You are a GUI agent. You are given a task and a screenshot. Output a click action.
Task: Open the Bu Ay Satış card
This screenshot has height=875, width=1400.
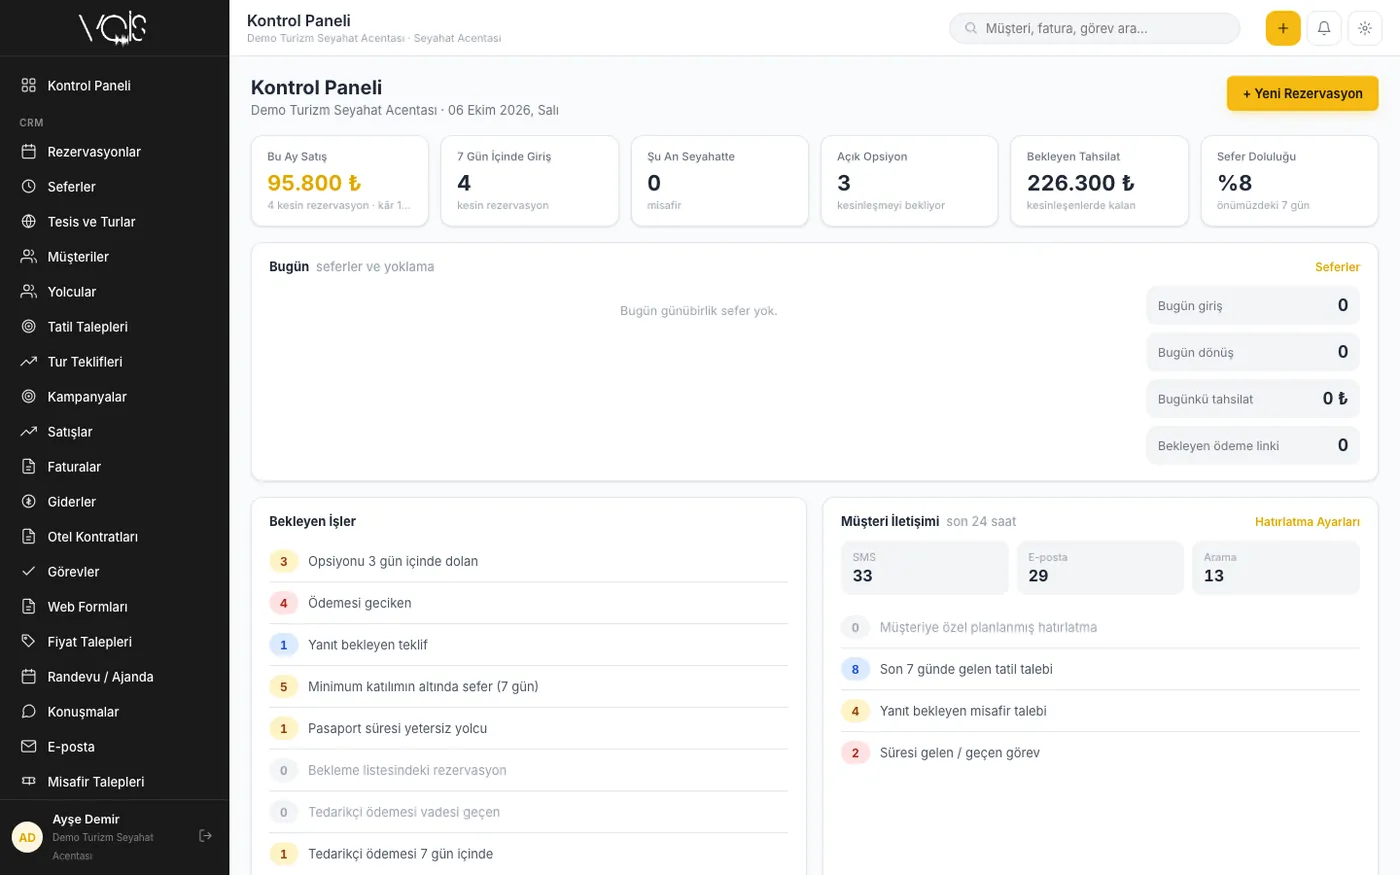[x=340, y=181]
